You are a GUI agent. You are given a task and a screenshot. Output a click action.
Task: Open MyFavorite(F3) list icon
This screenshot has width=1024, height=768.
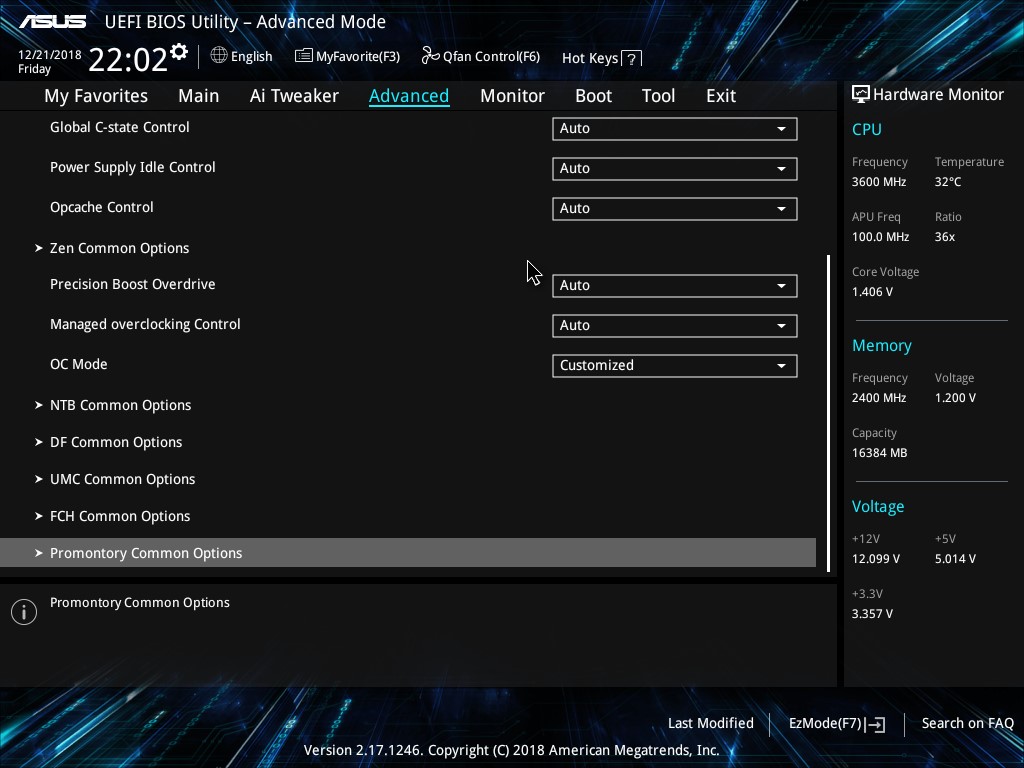click(303, 56)
